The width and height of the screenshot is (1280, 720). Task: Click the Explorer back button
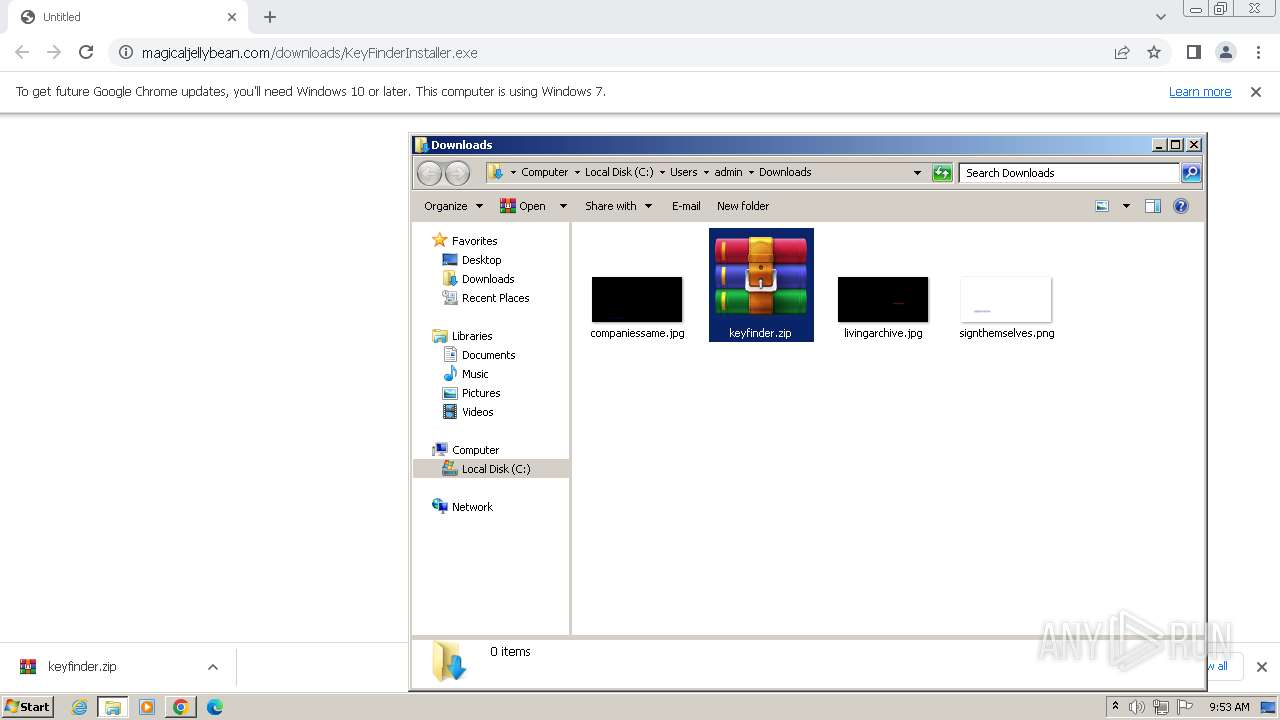point(429,173)
